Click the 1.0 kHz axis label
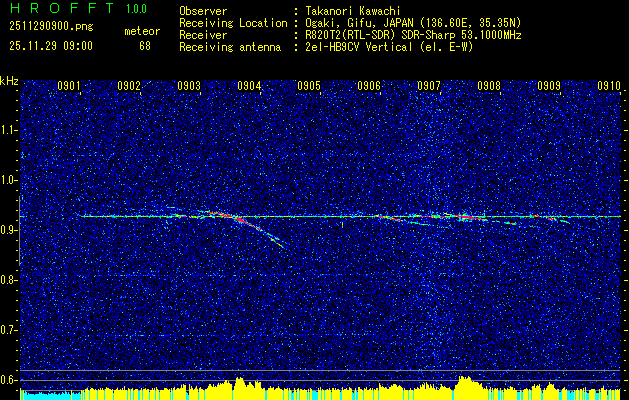This screenshot has height=400, width=629. pos(8,180)
